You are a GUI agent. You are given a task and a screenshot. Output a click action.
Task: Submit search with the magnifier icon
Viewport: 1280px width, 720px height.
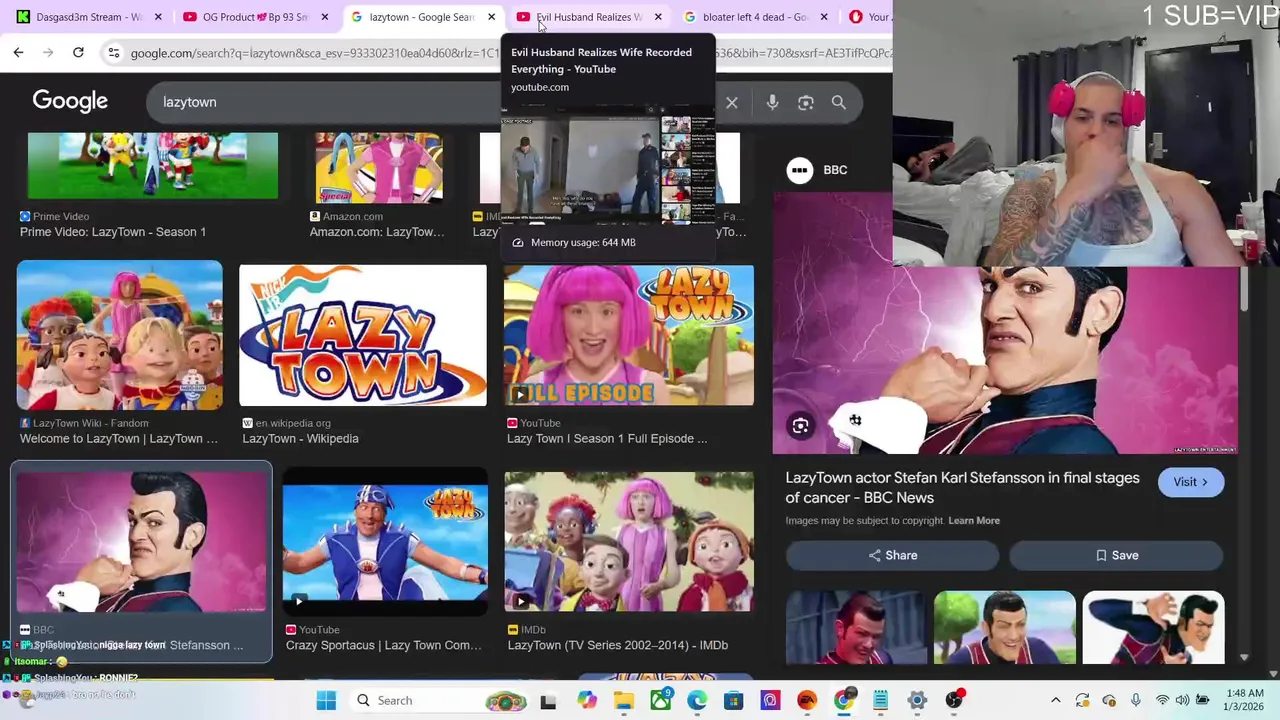click(x=839, y=102)
